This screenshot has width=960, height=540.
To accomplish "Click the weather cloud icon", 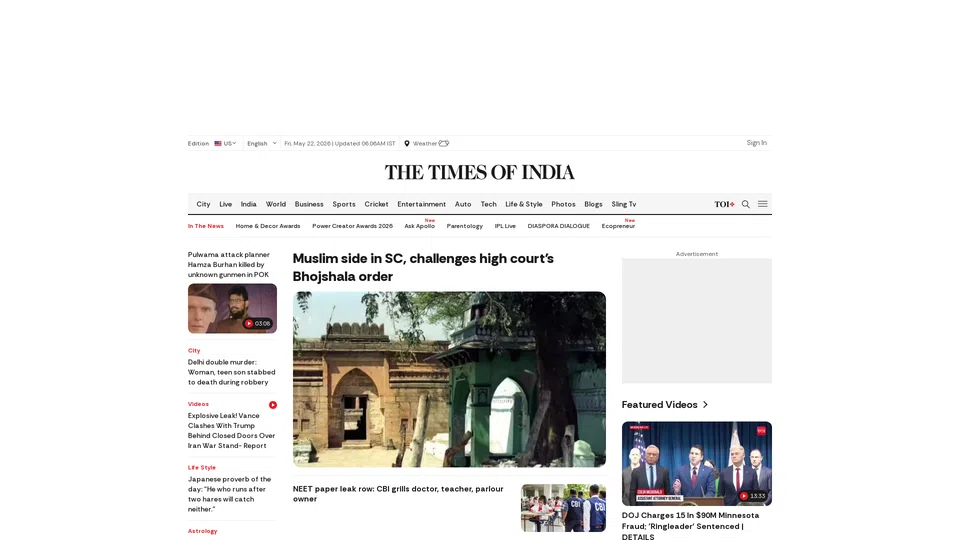I will point(444,143).
